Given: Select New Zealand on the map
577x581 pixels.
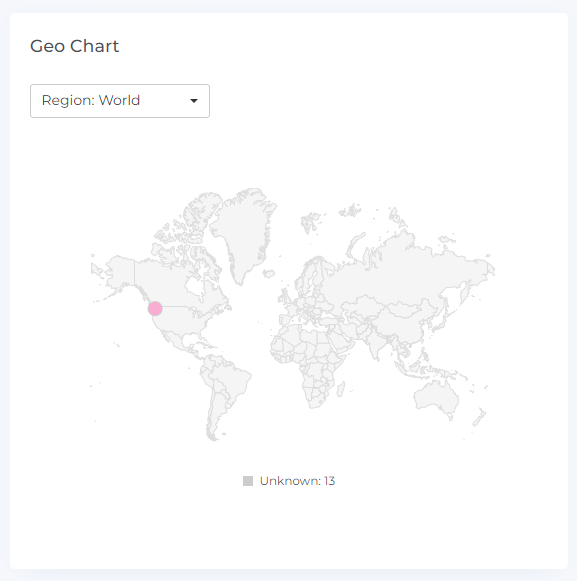Looking at the screenshot, I should [479, 417].
